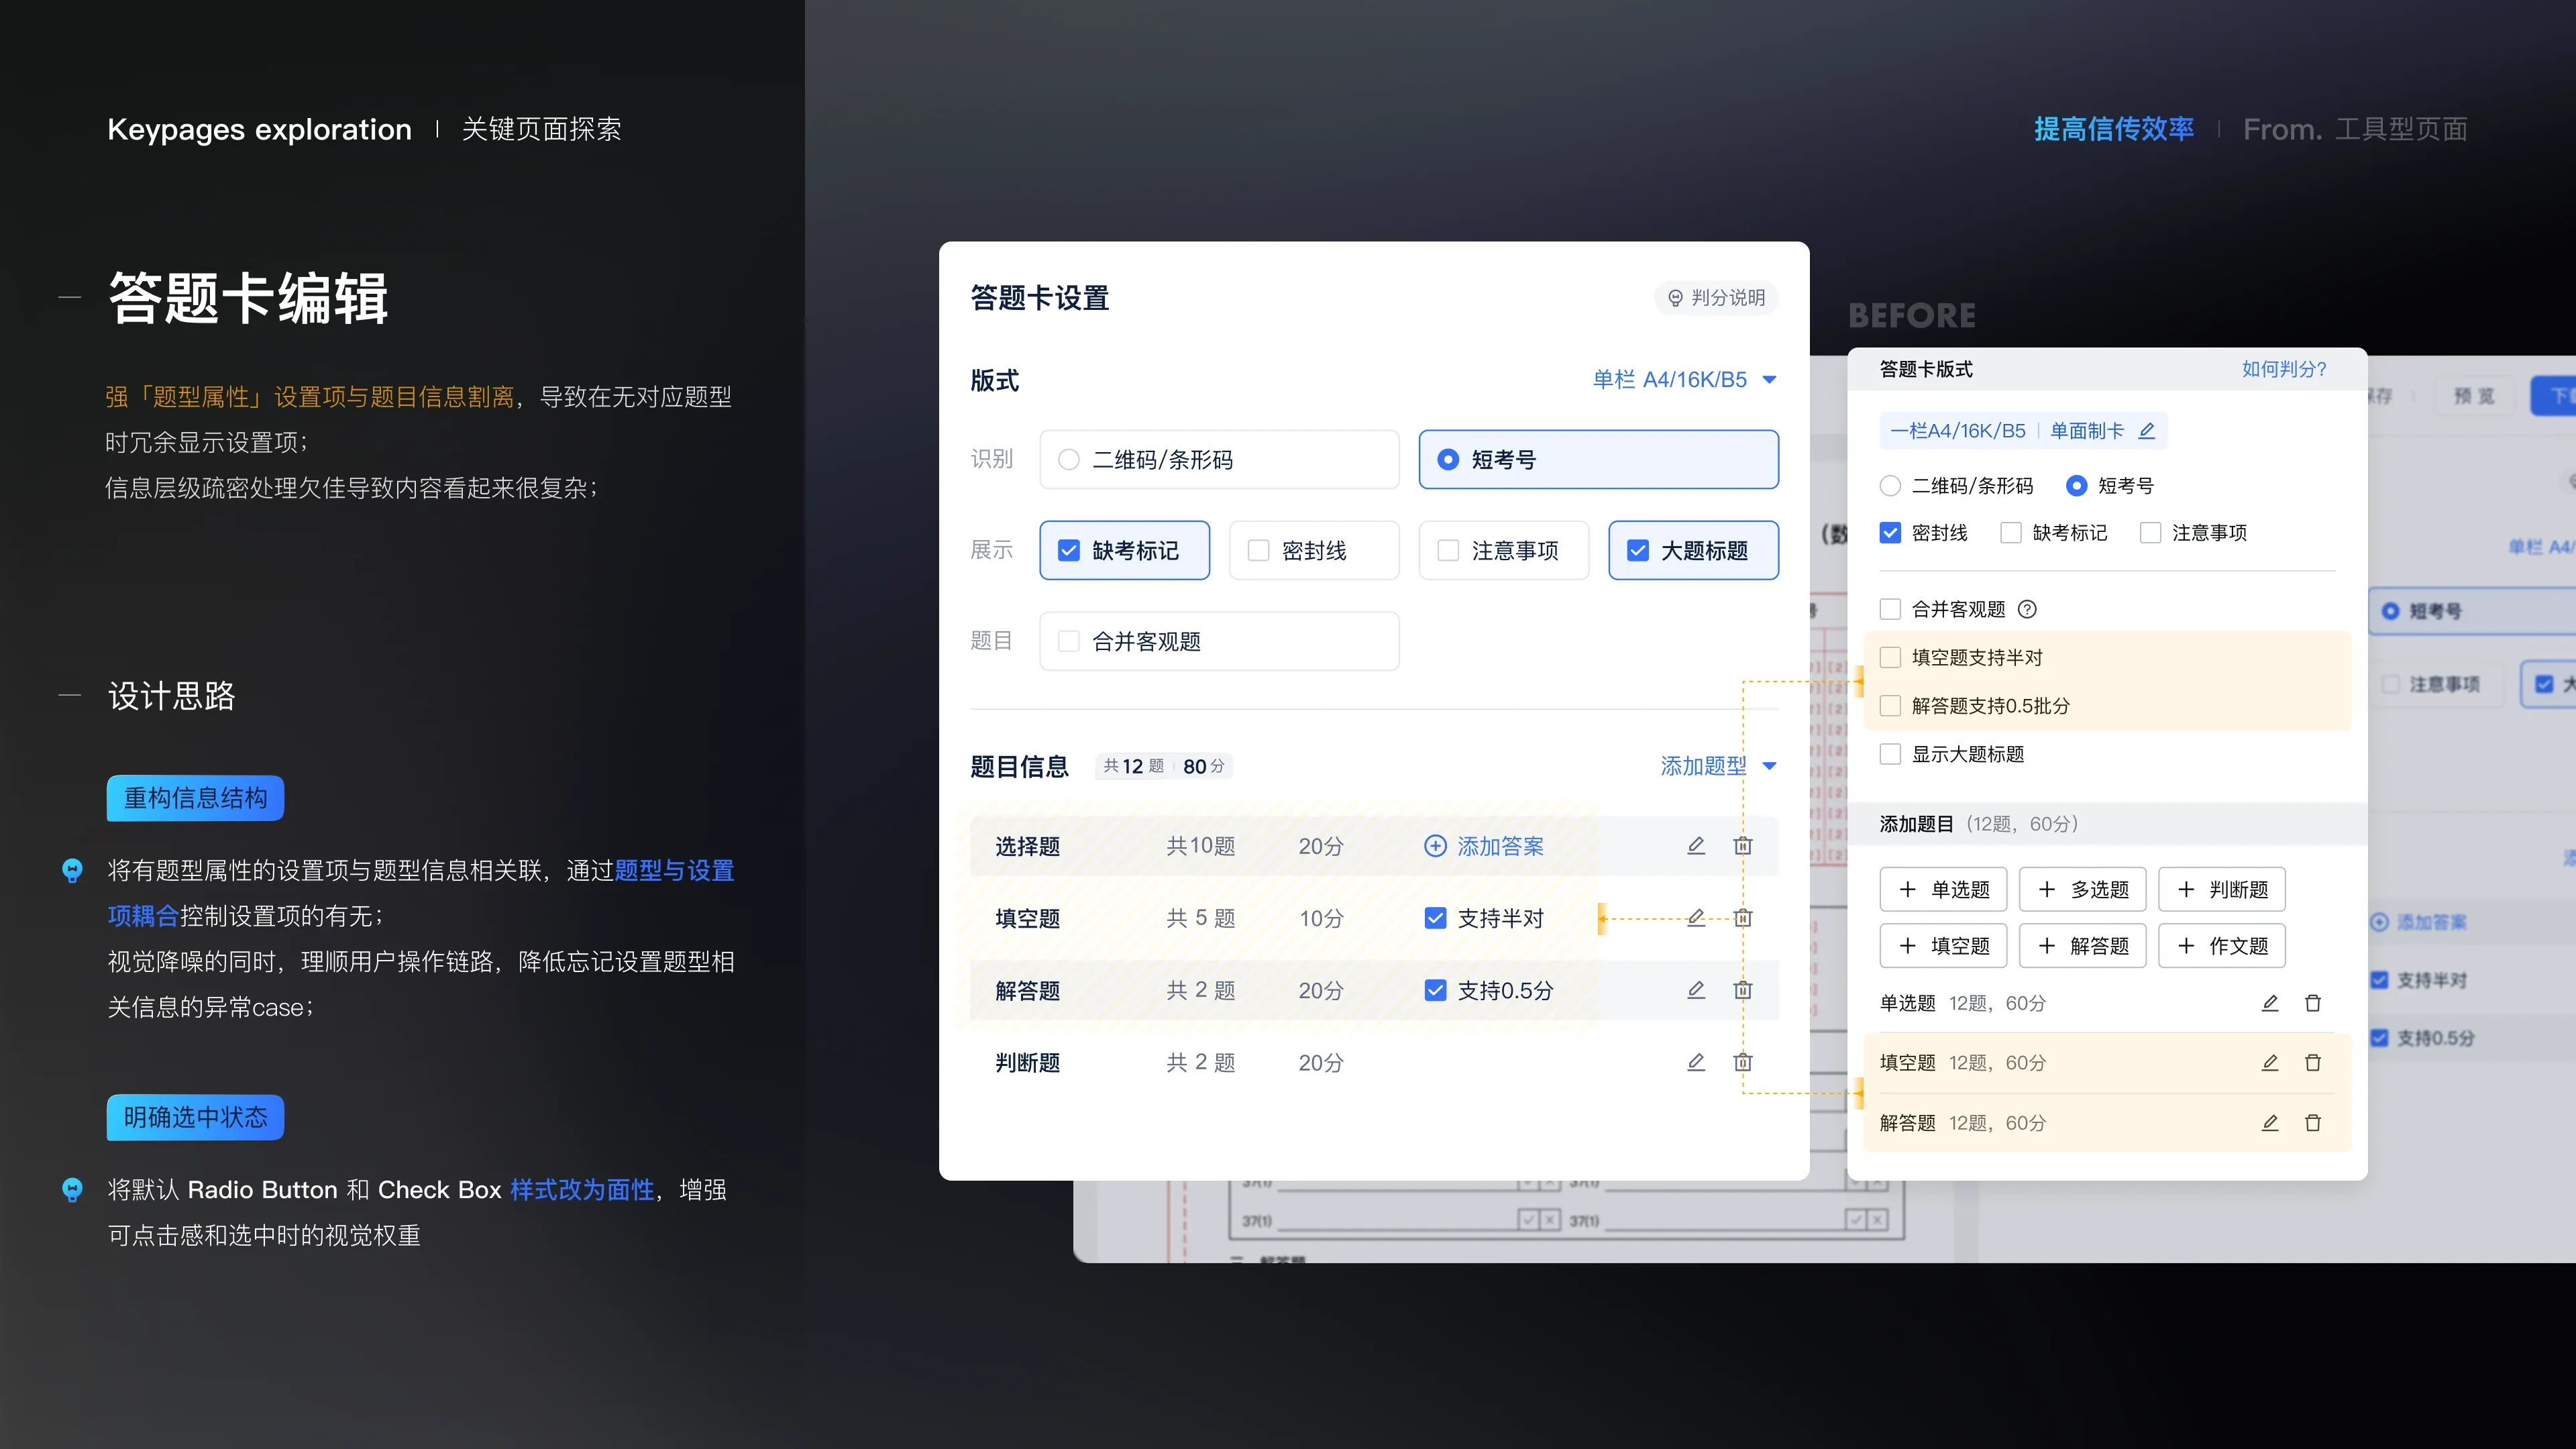Edit the 解答题 row in 题目信息

point(1696,990)
